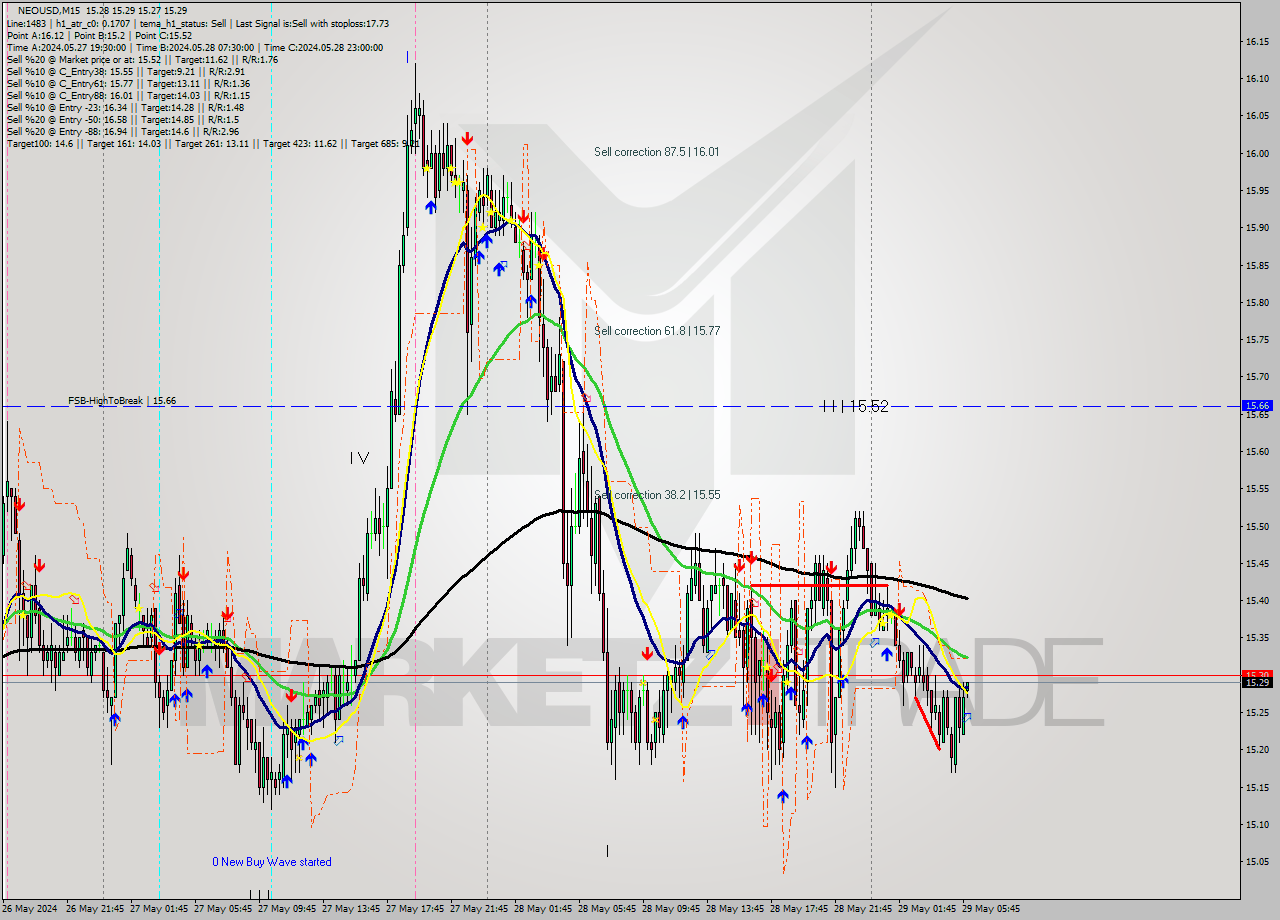Click the lone blue arrow under the 16.10 peak
The height and width of the screenshot is (920, 1280).
(x=431, y=207)
